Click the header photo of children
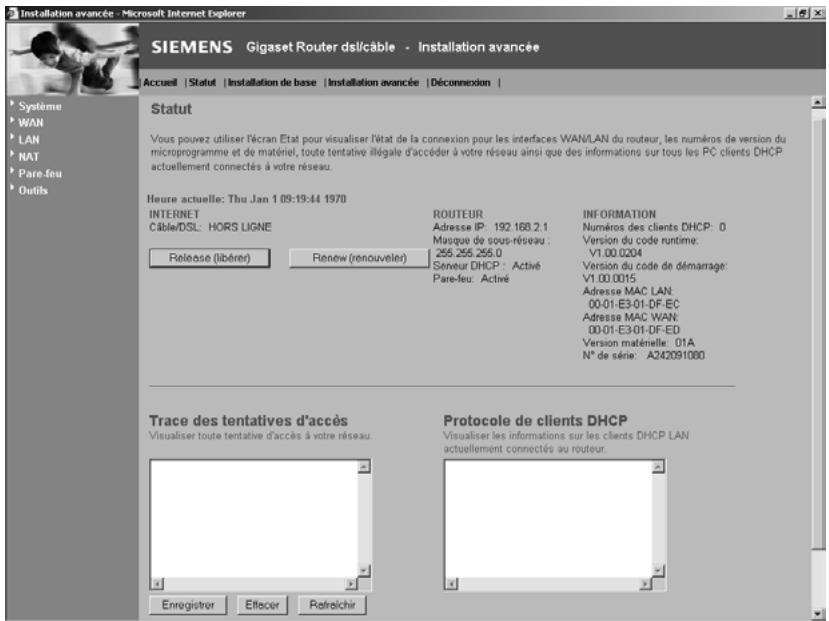The height and width of the screenshot is (621, 829). pyautogui.click(x=72, y=59)
